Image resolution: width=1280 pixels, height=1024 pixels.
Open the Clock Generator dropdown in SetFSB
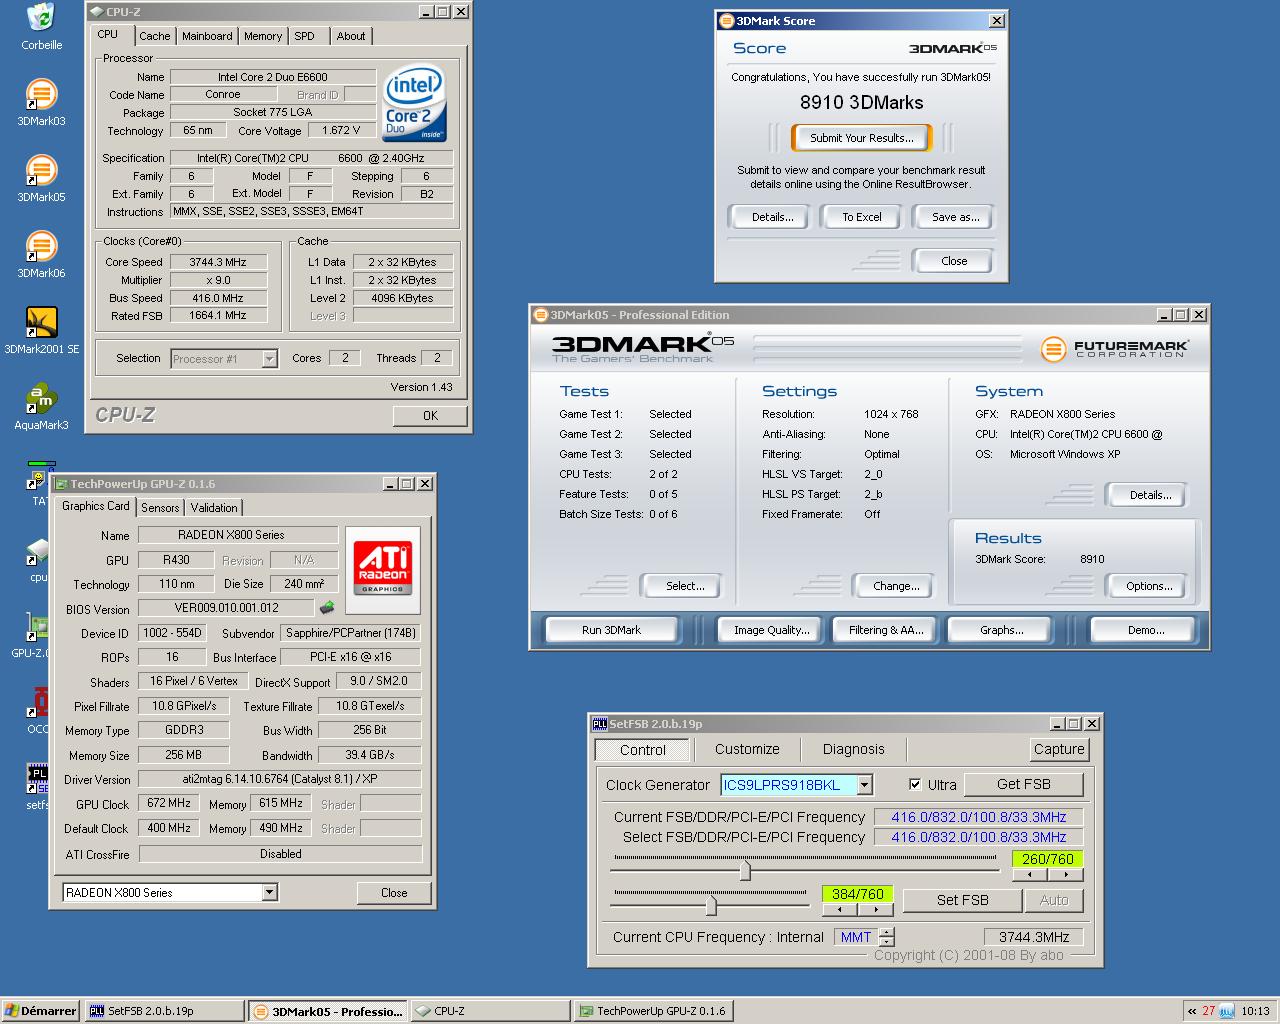tap(865, 785)
